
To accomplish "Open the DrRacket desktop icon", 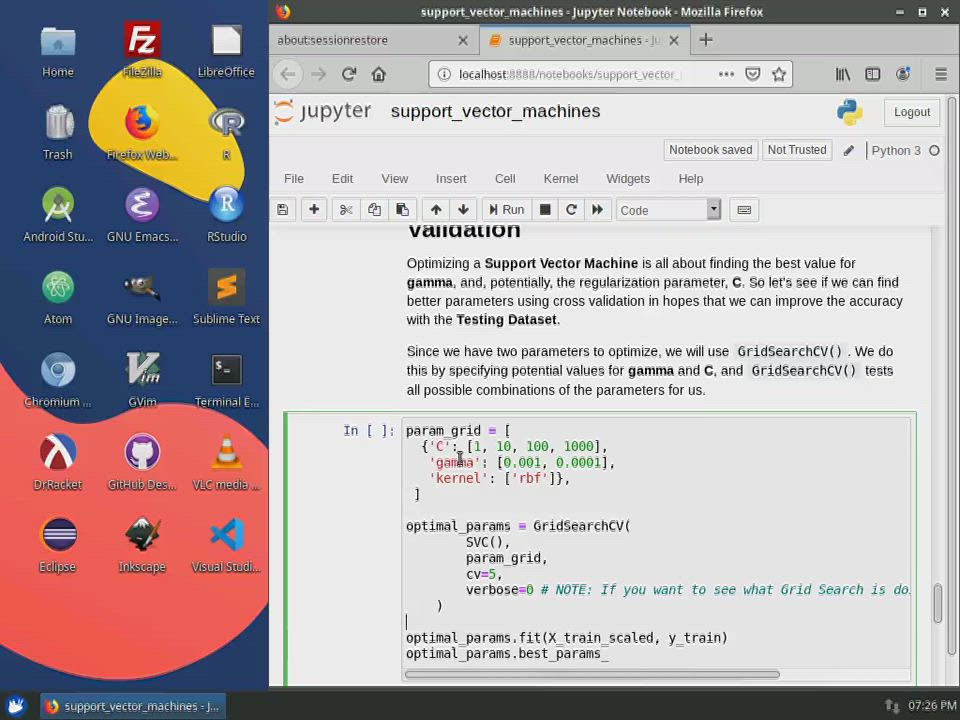I will click(x=58, y=462).
